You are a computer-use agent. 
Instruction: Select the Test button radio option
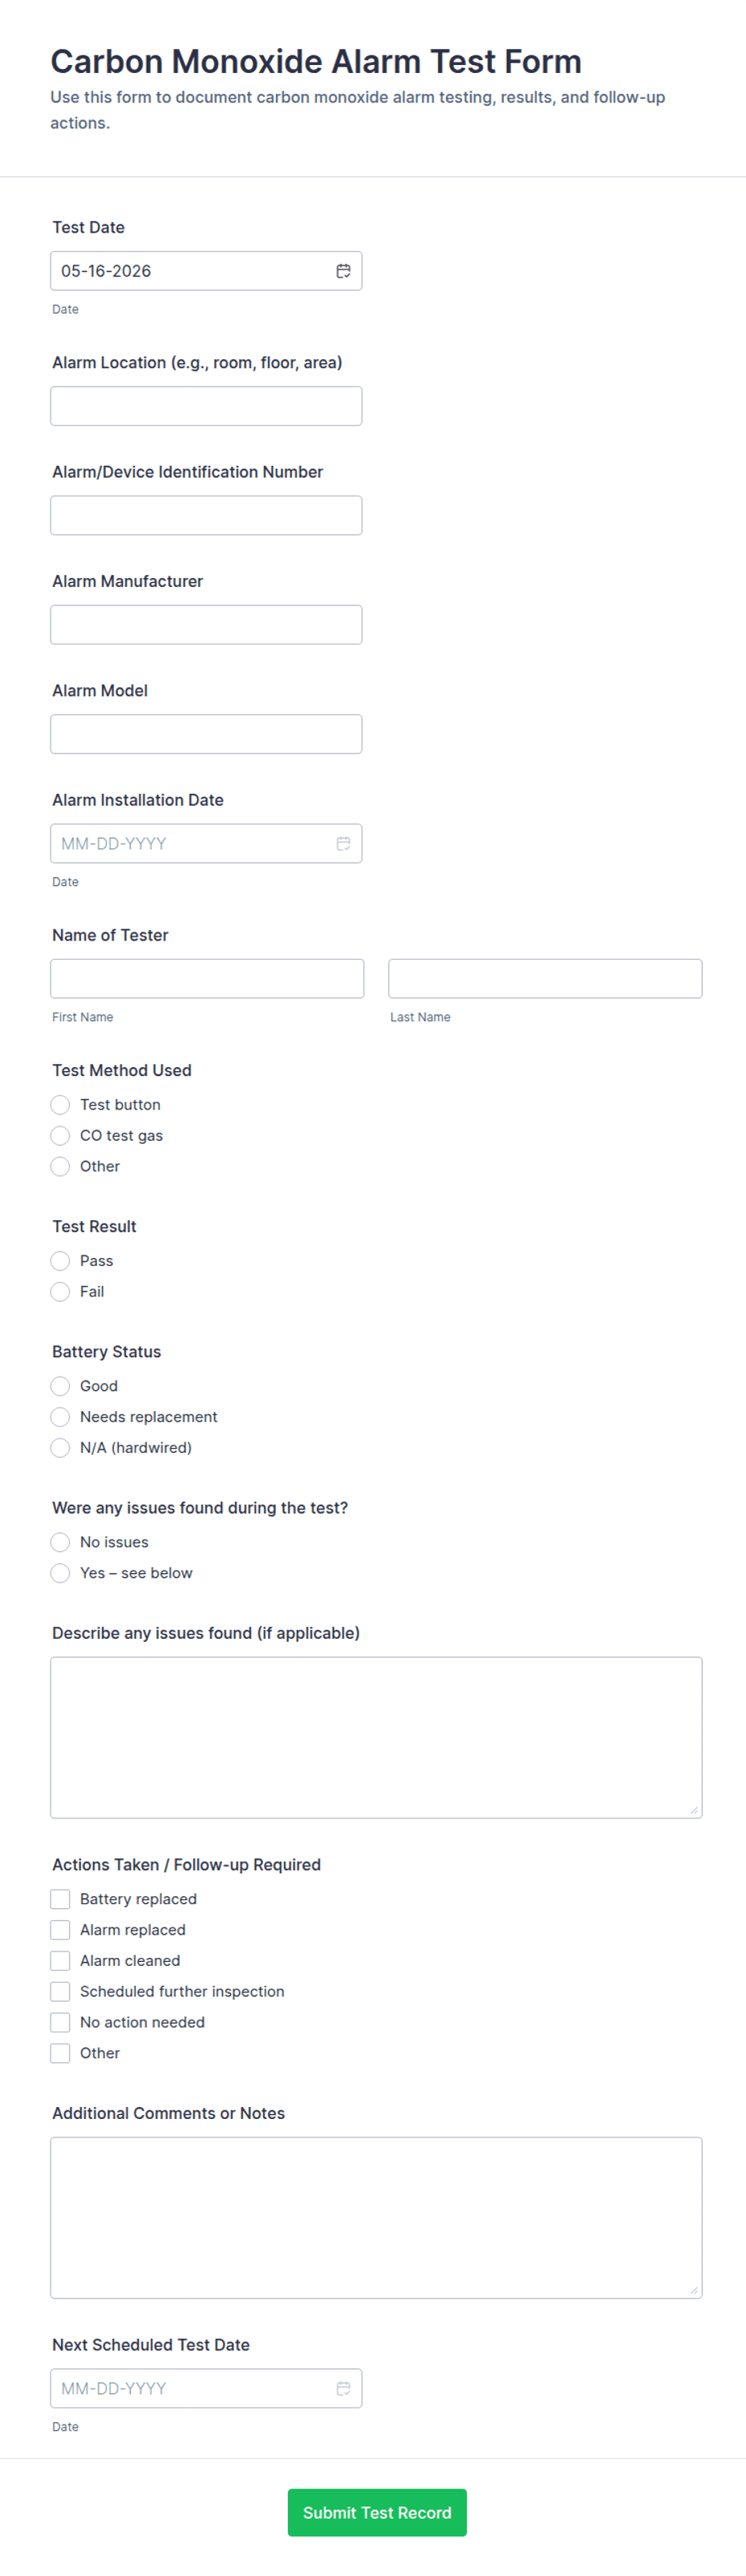tap(60, 1105)
